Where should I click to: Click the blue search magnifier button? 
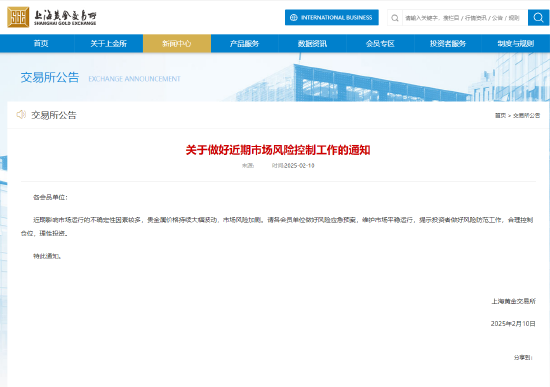(x=538, y=17)
